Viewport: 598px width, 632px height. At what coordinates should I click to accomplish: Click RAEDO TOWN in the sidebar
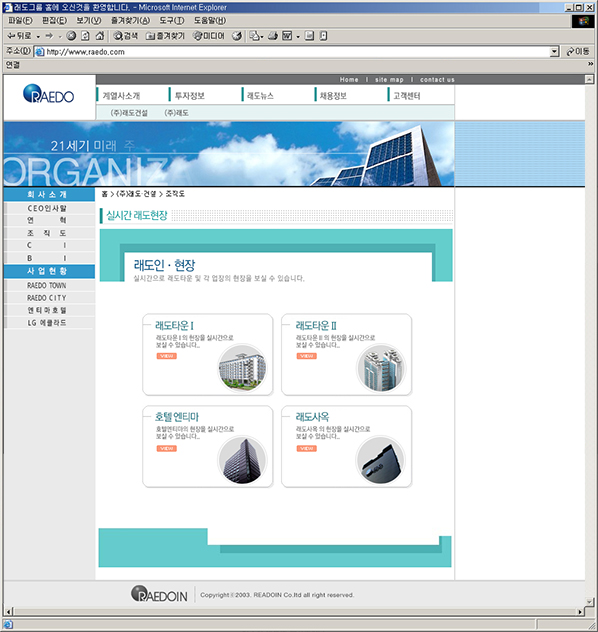pyautogui.click(x=47, y=285)
